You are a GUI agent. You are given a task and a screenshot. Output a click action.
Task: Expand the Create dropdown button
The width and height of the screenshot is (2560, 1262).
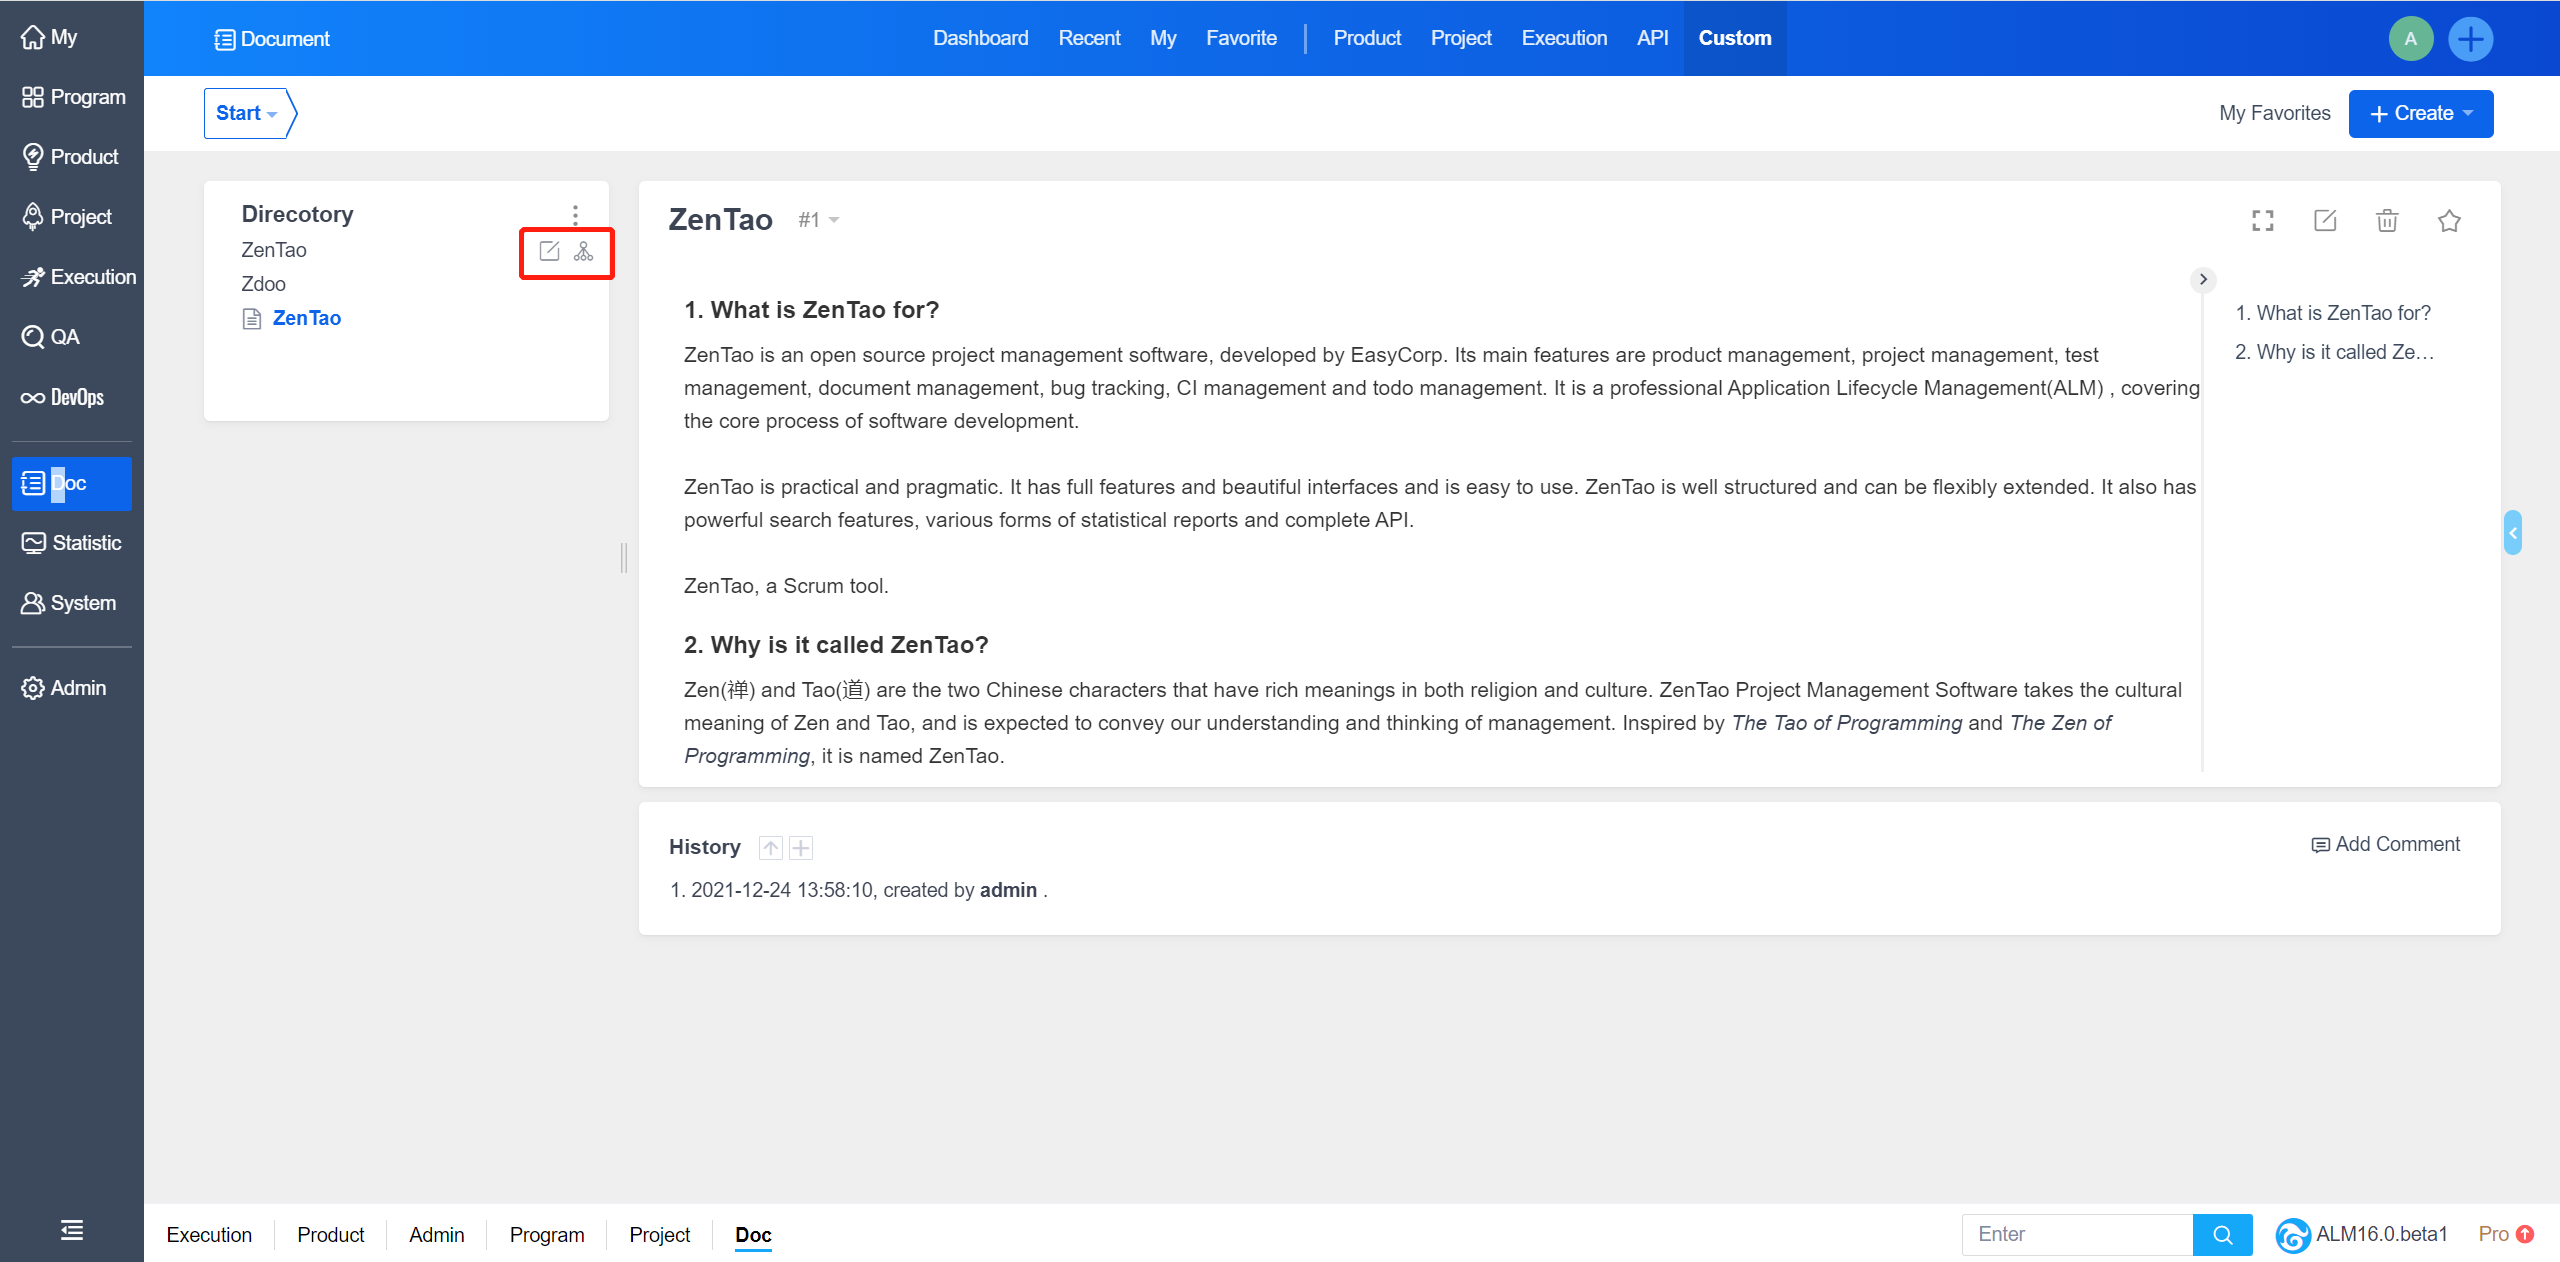point(2420,113)
